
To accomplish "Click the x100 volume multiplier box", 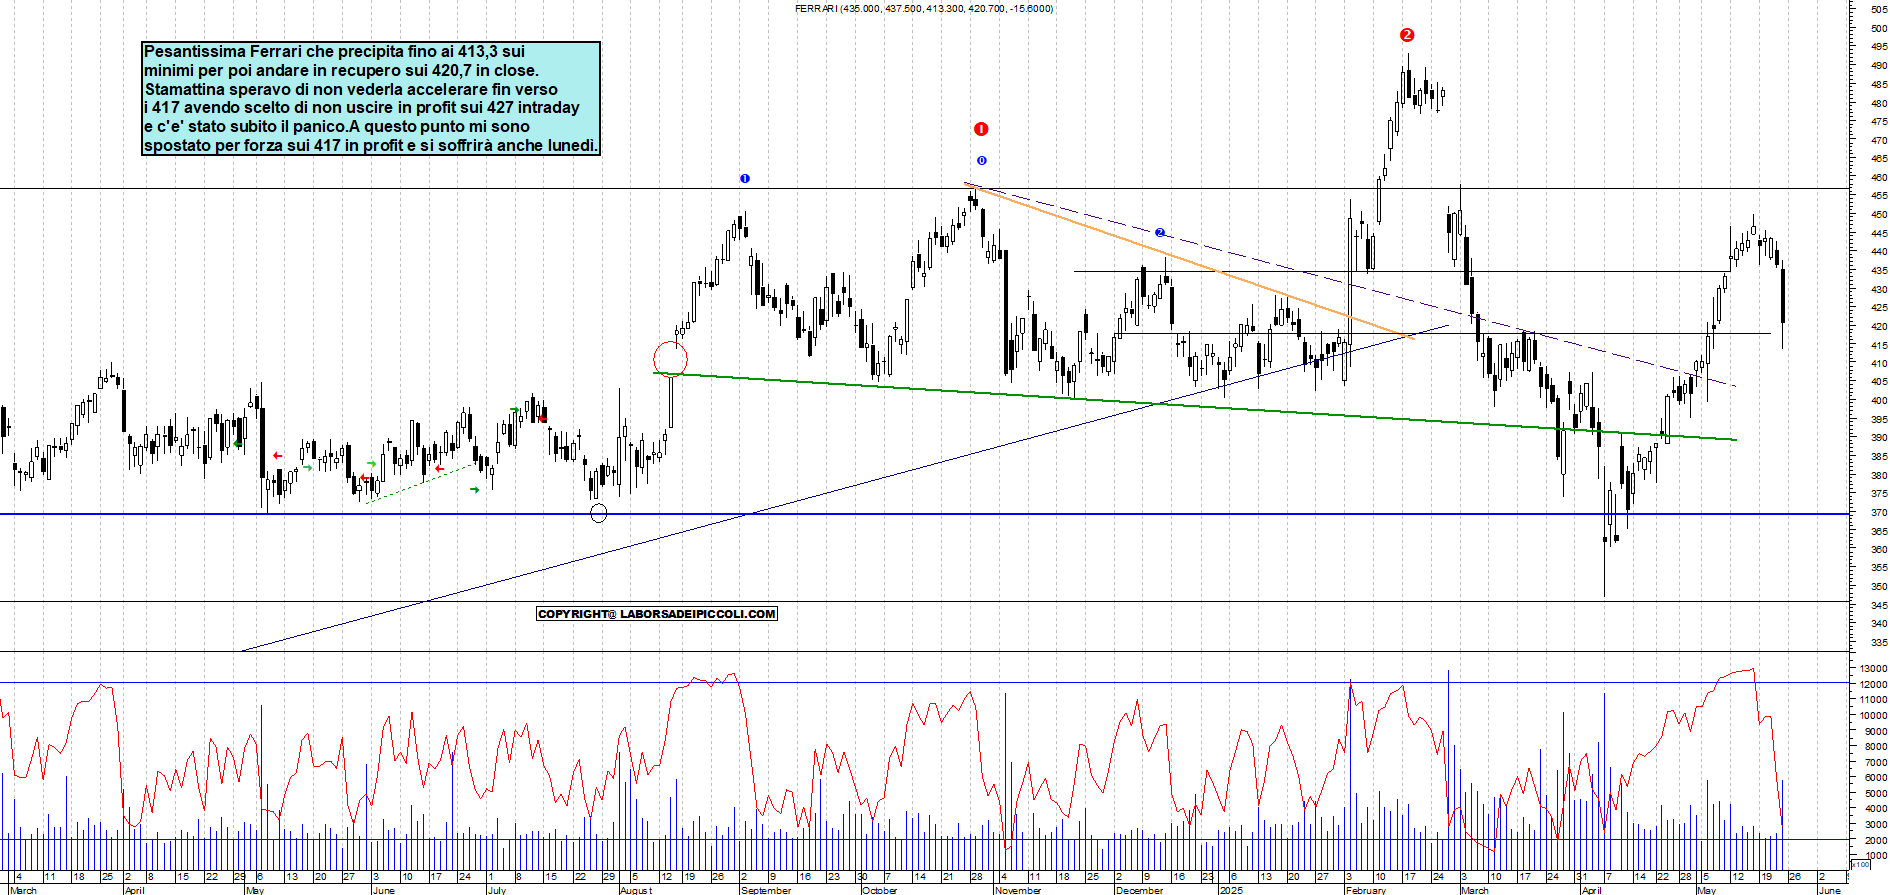I will point(1860,864).
